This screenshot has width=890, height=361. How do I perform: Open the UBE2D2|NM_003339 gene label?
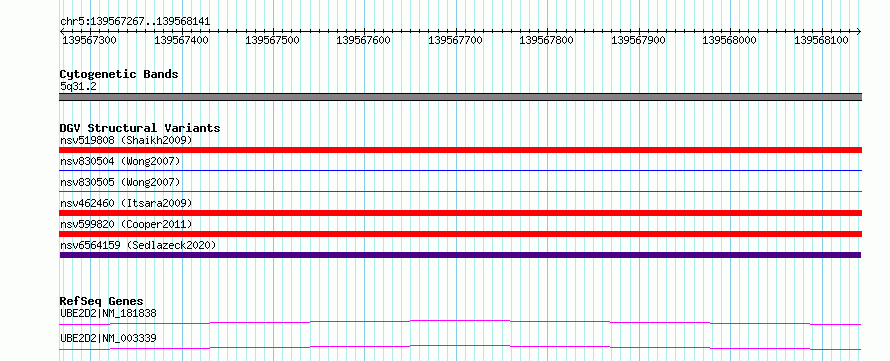pyautogui.click(x=108, y=339)
